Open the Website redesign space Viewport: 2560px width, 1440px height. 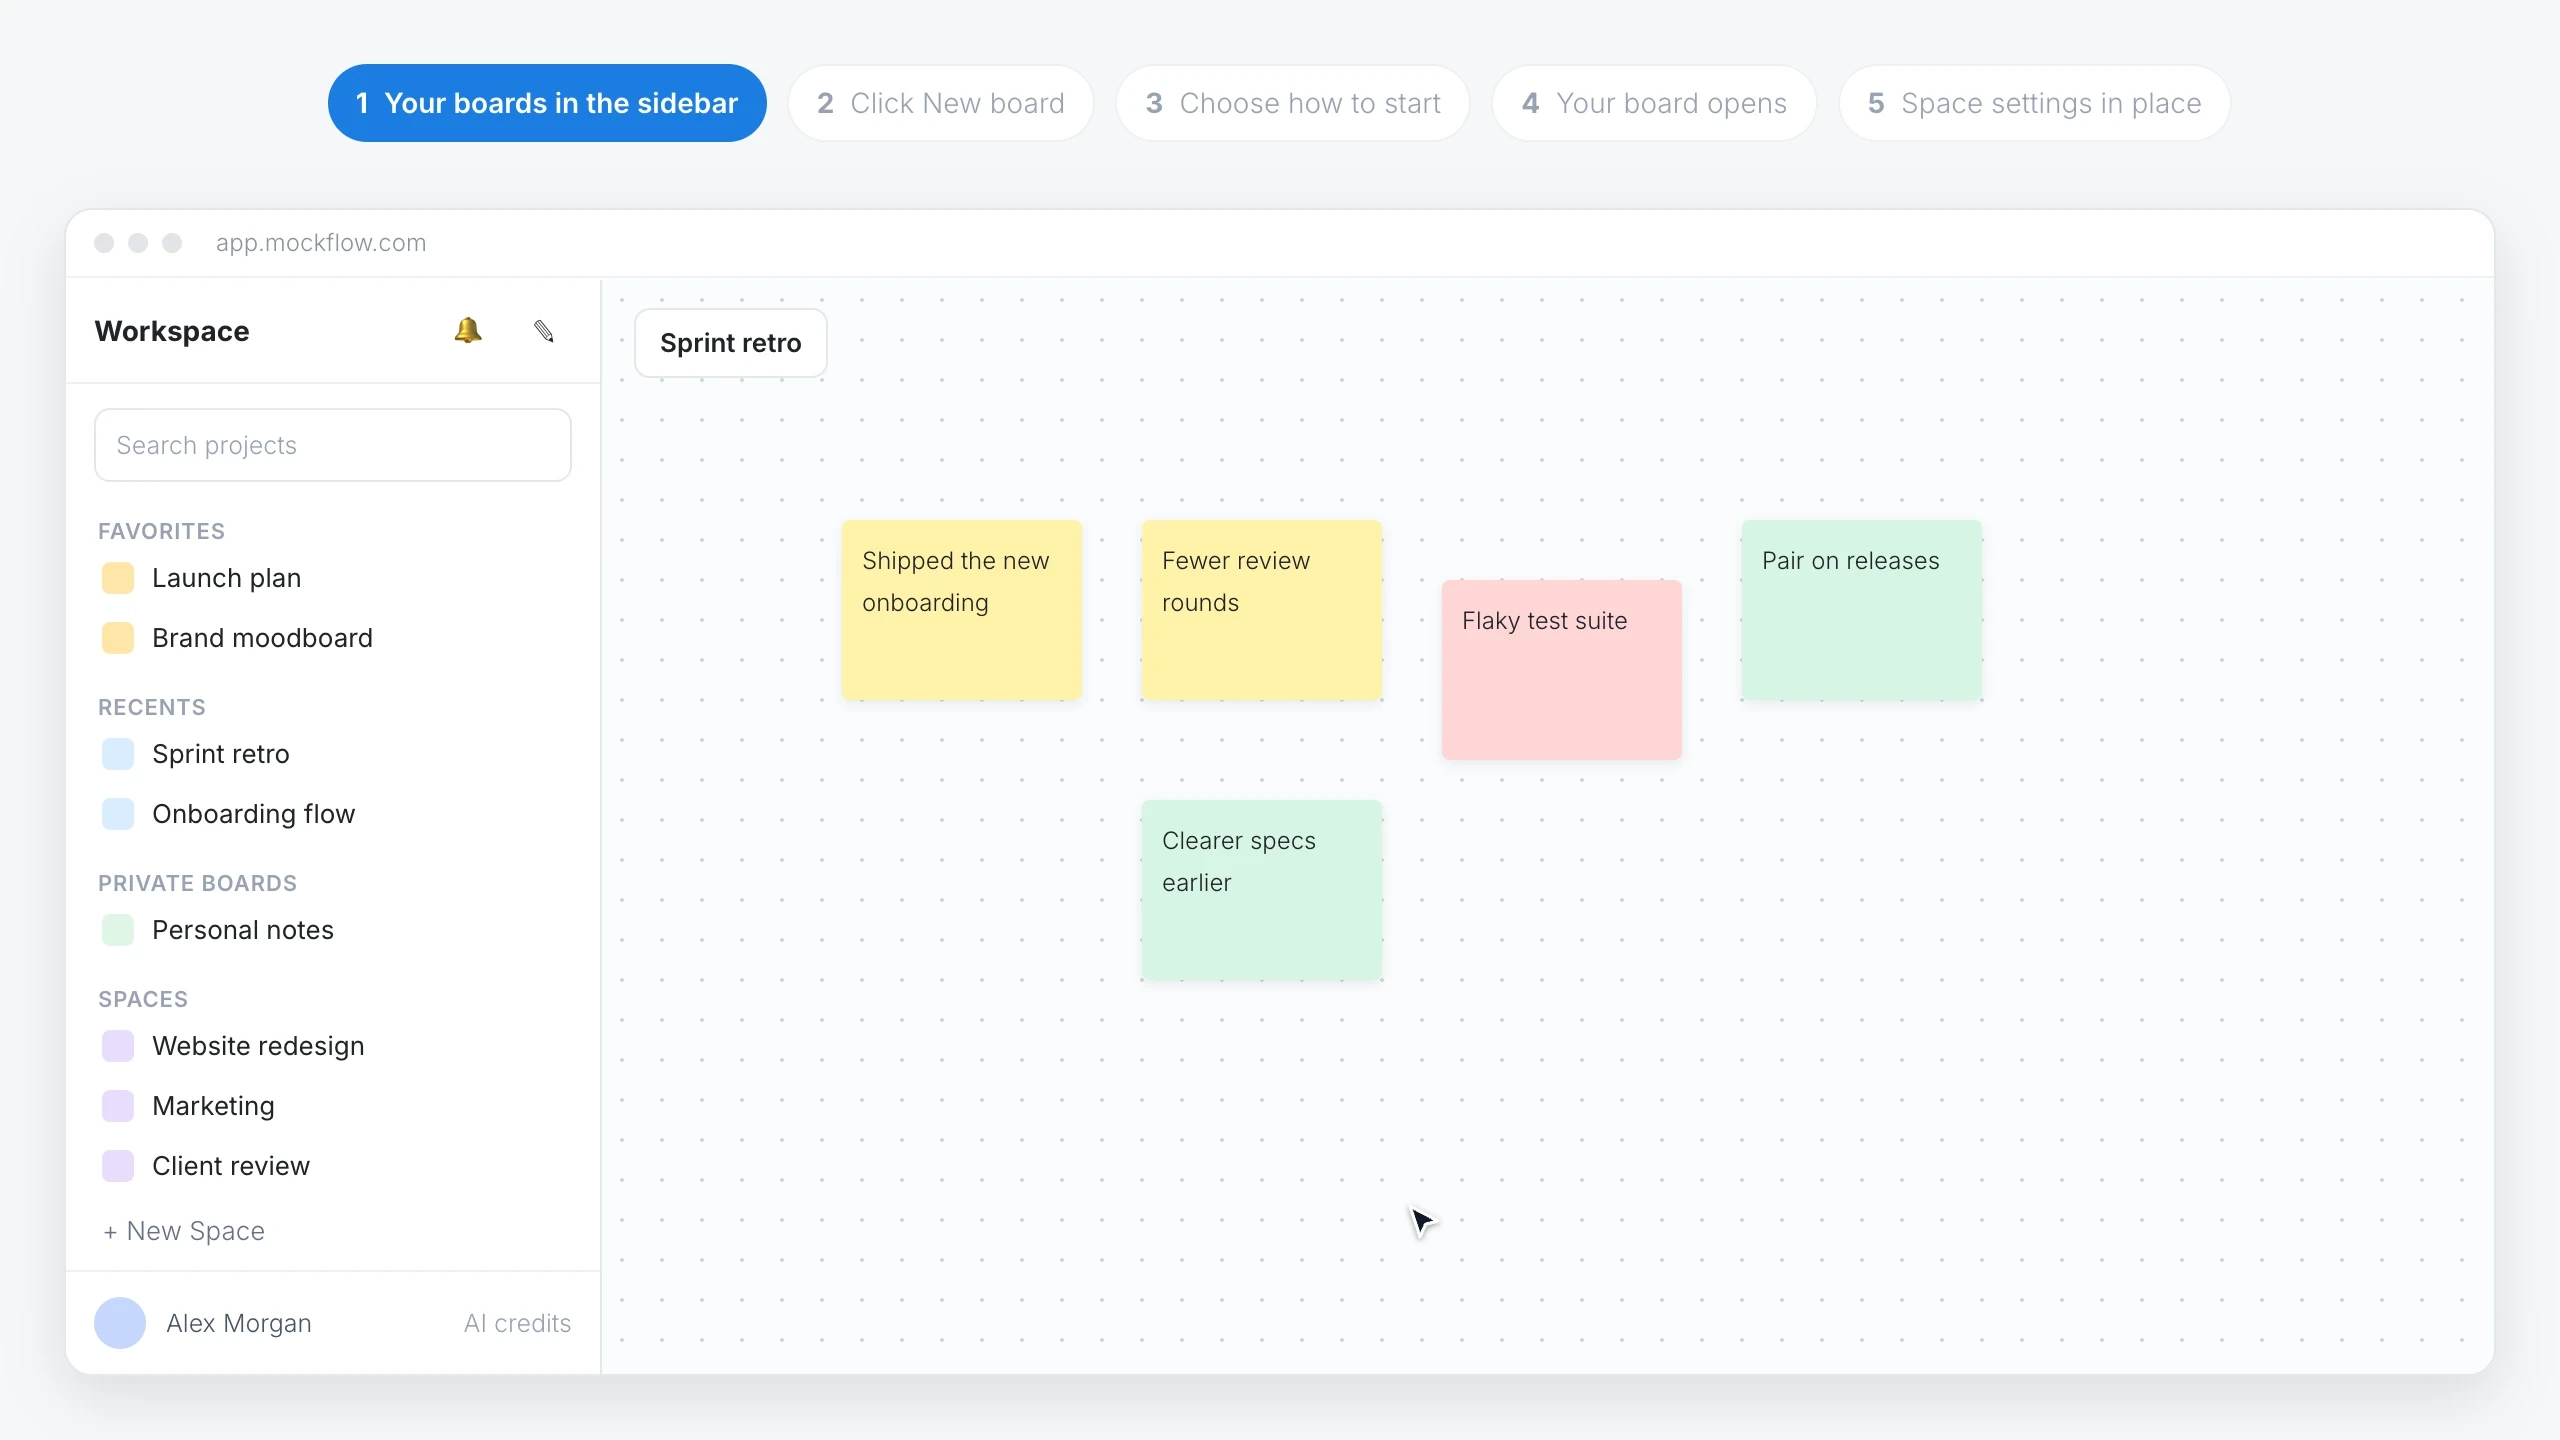(x=258, y=1046)
